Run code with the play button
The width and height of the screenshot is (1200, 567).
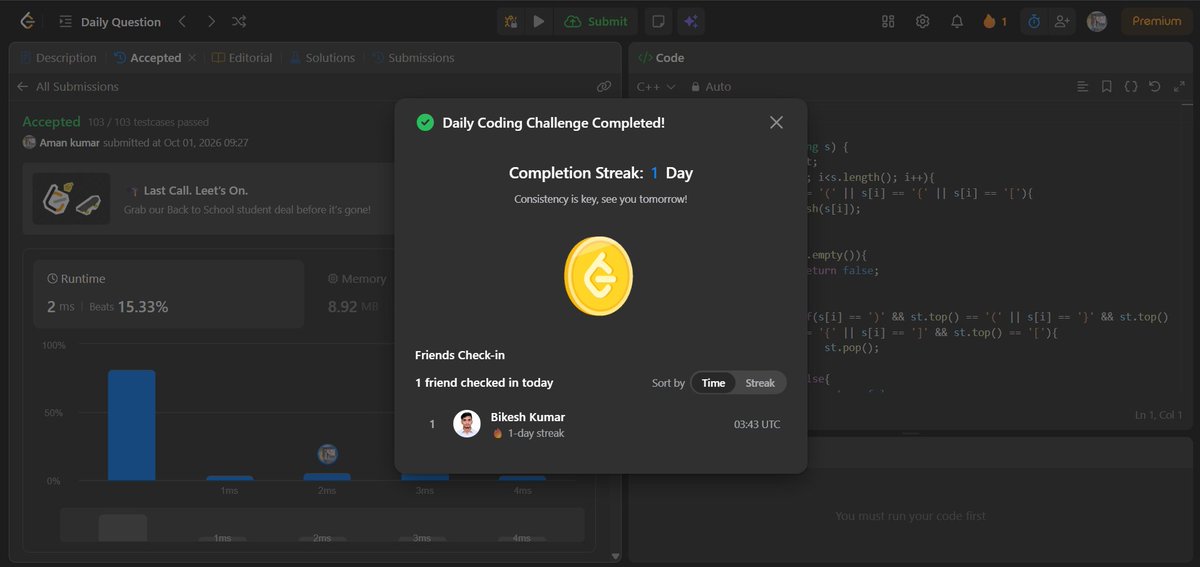click(x=539, y=21)
